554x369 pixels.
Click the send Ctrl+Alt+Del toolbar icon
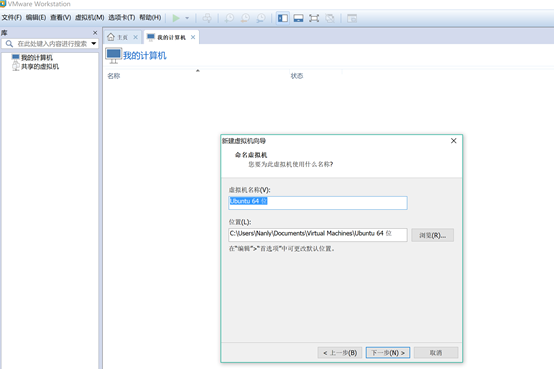(x=207, y=18)
